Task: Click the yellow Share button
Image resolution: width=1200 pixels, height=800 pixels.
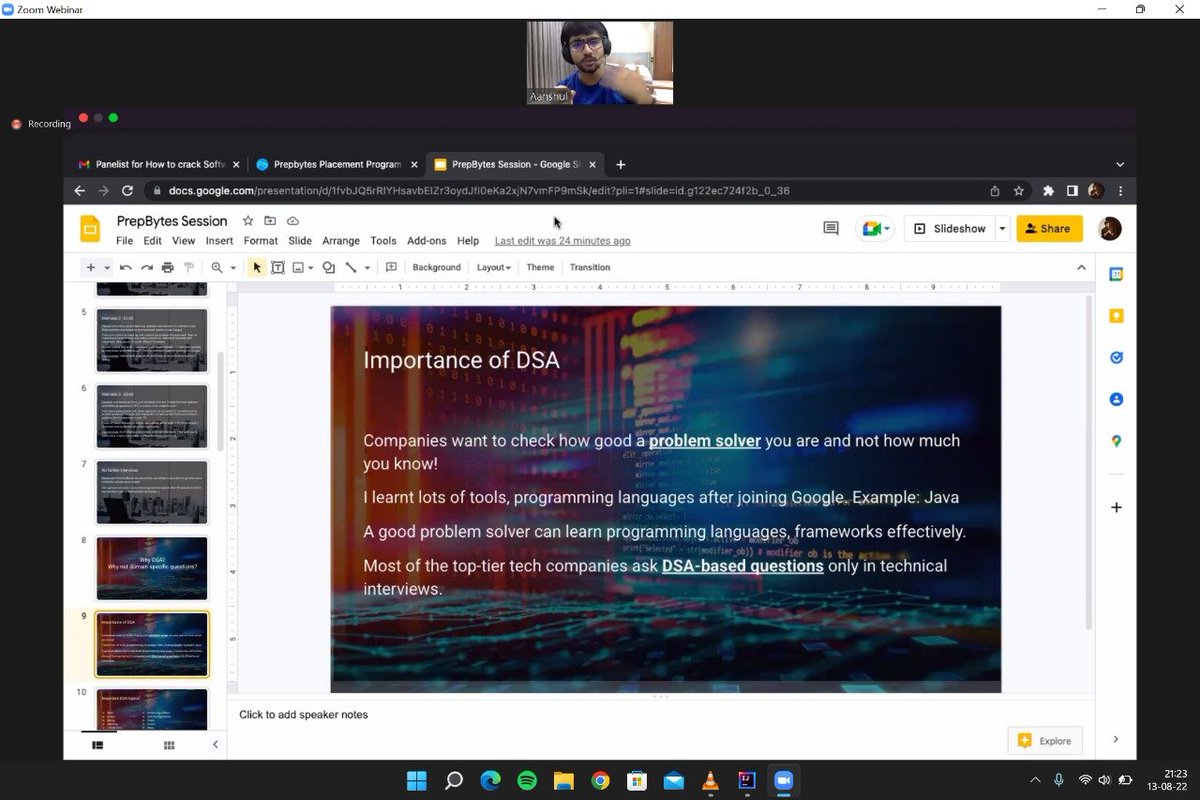Action: pyautogui.click(x=1049, y=228)
